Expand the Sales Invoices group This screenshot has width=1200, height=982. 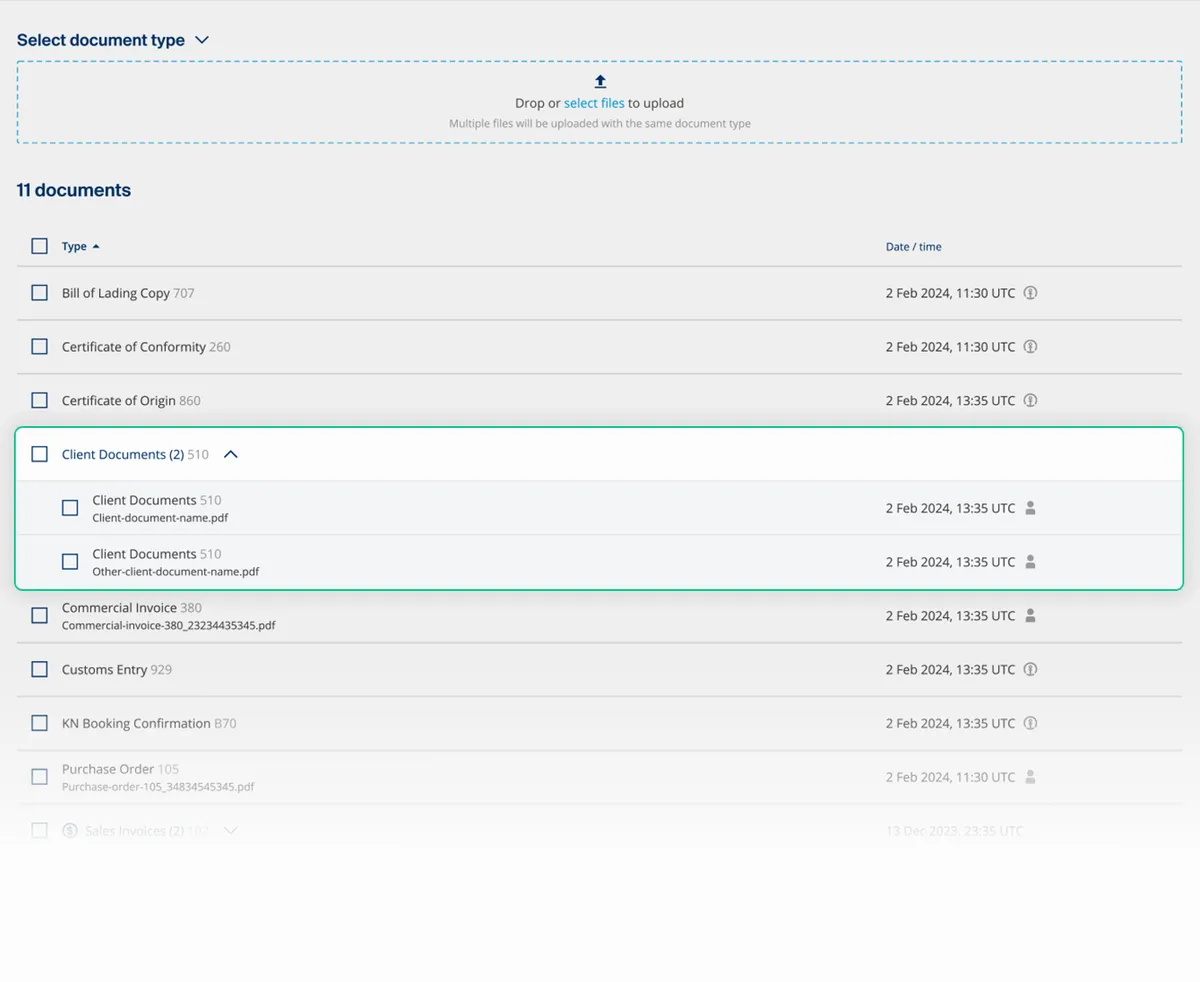point(230,830)
